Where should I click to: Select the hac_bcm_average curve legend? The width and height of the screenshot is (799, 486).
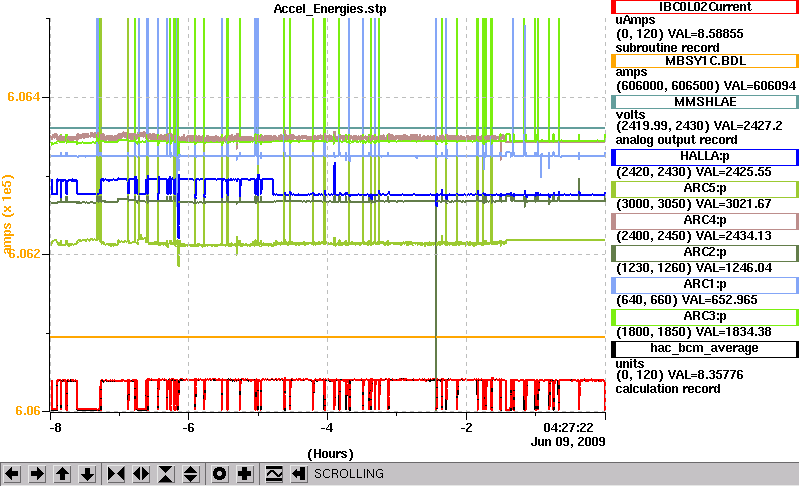tap(705, 349)
